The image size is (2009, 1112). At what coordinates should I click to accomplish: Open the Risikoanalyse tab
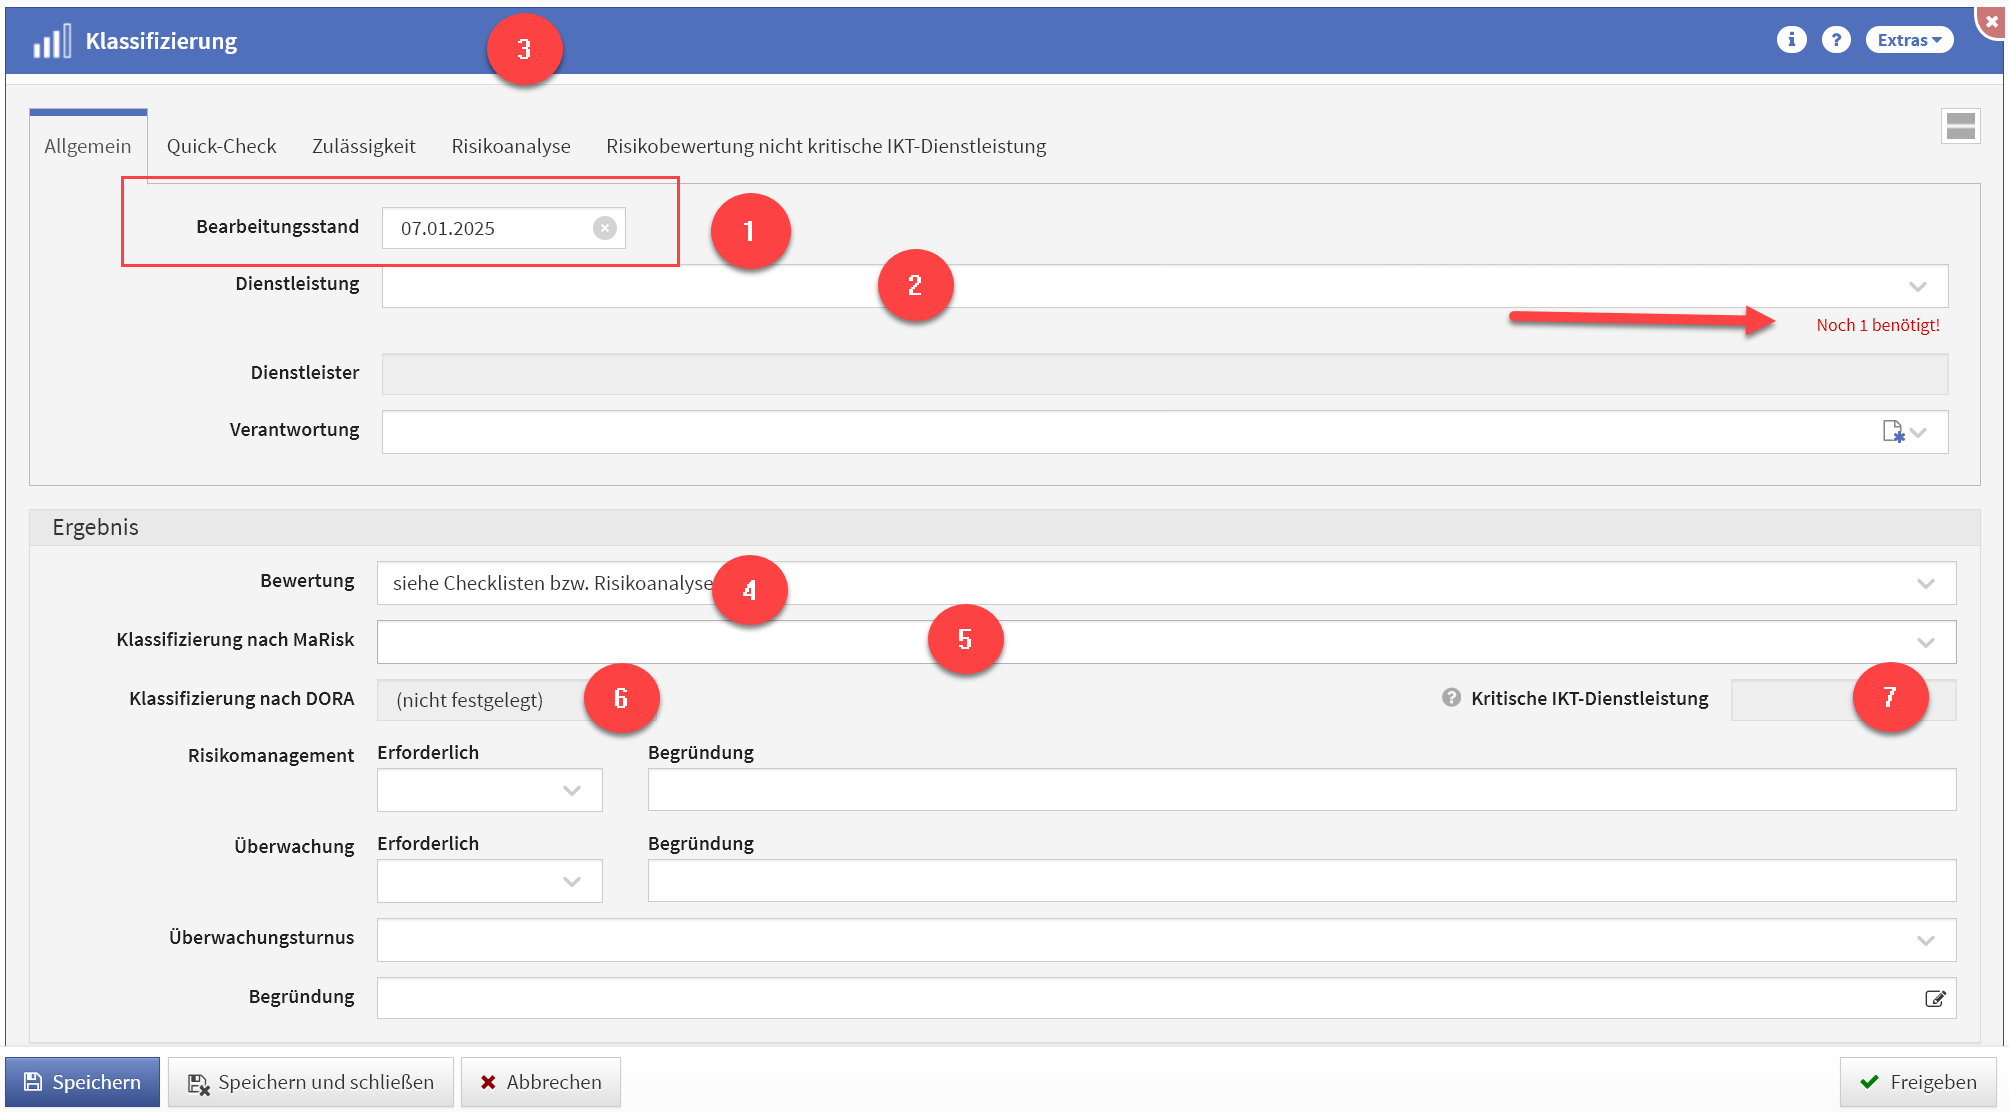(x=510, y=146)
